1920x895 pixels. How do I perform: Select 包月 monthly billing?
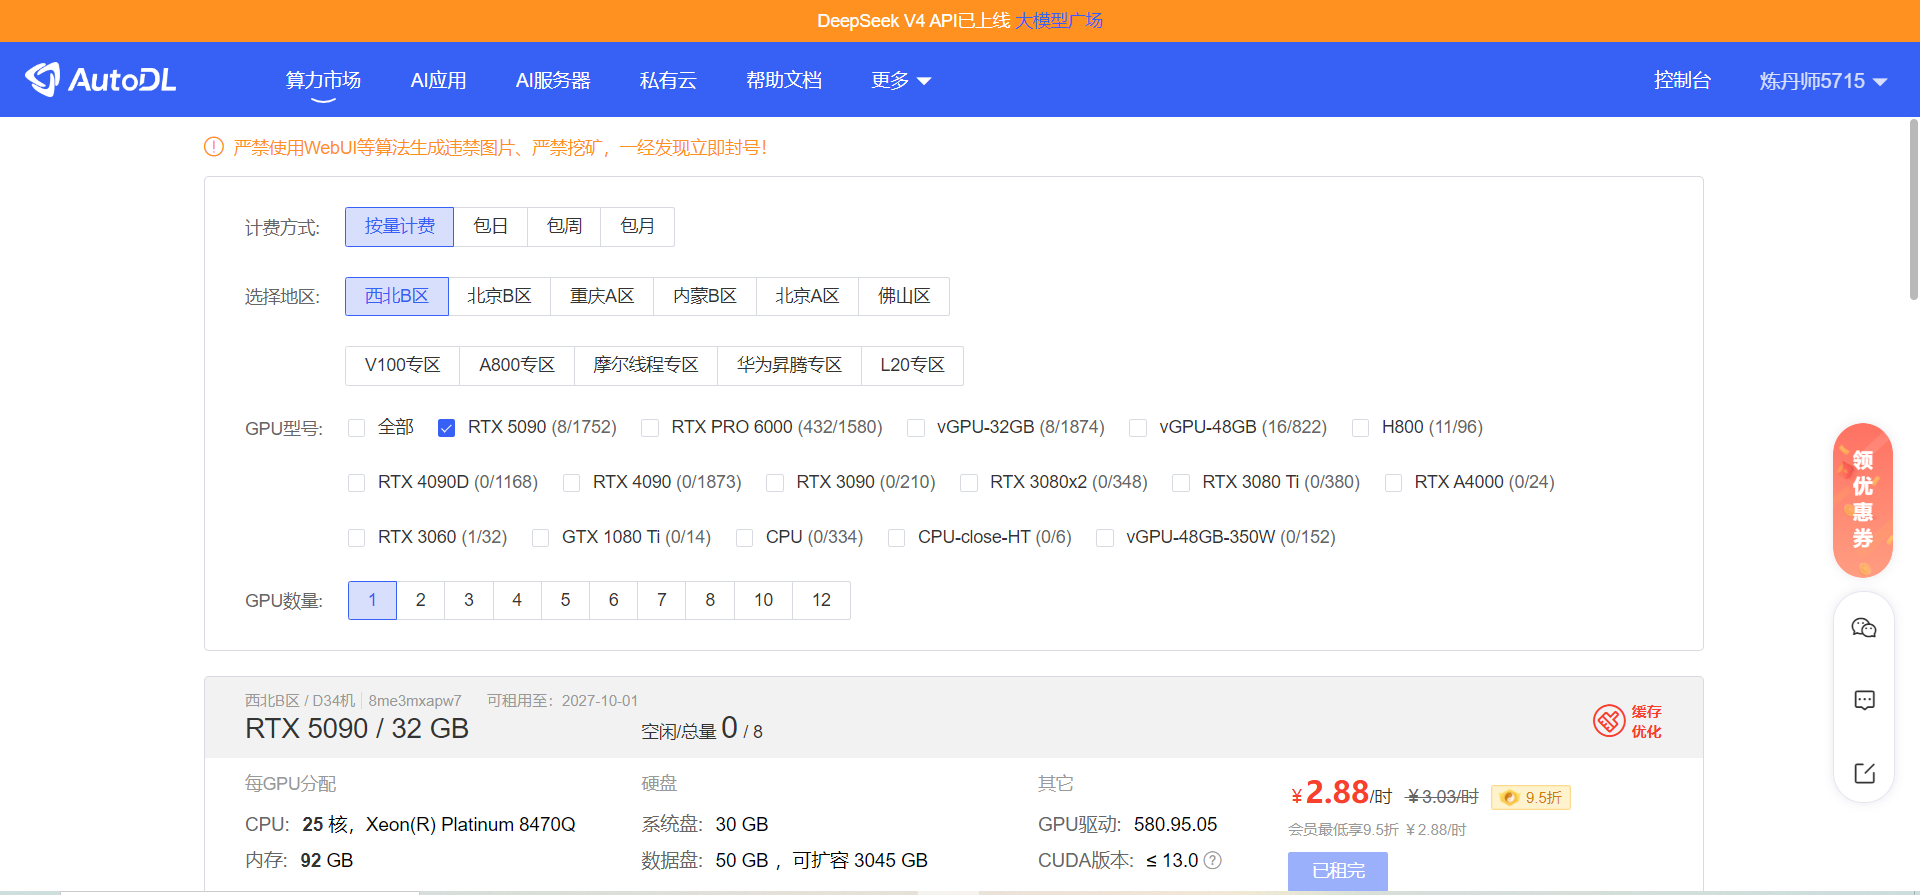click(638, 227)
